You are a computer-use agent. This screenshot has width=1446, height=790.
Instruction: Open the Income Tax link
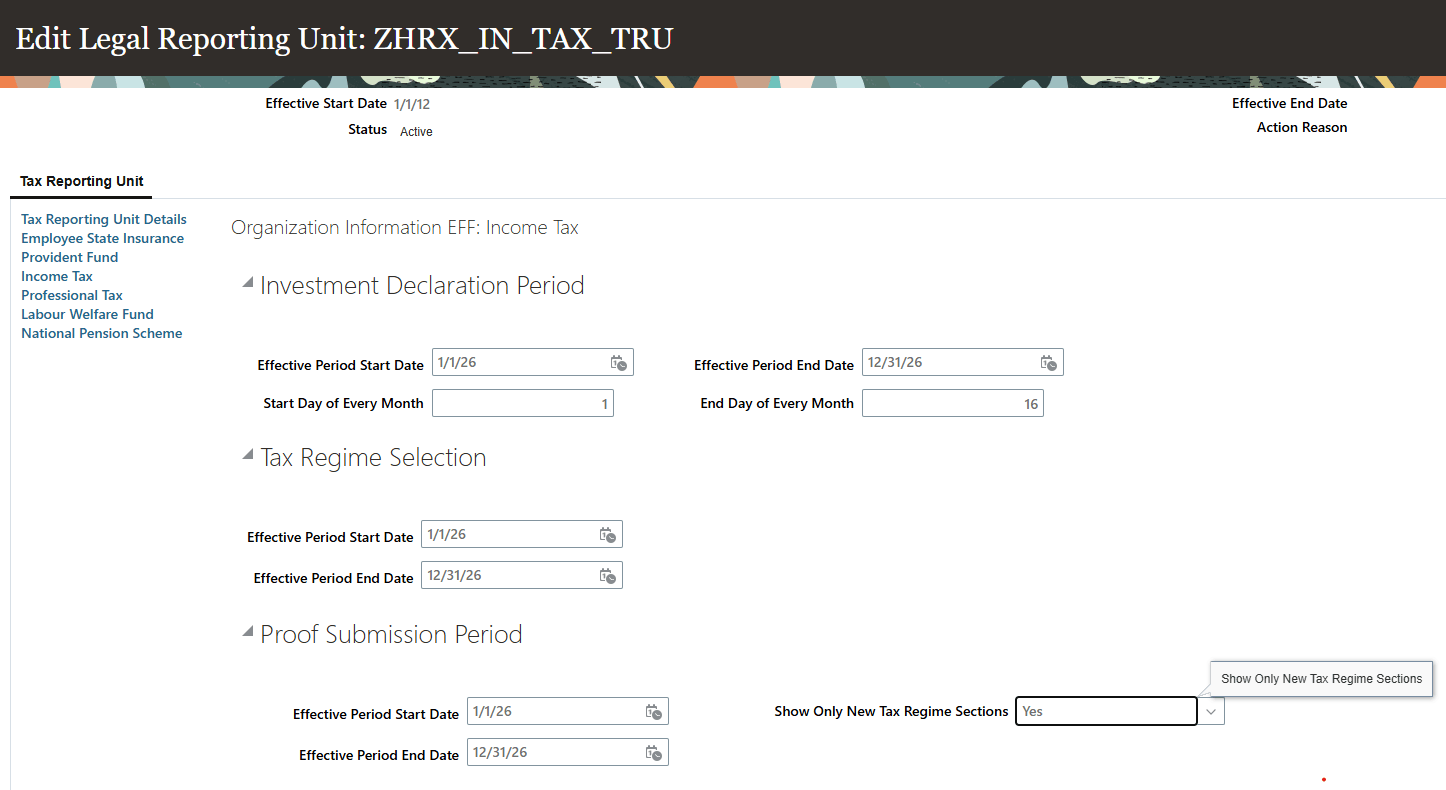pyautogui.click(x=57, y=276)
